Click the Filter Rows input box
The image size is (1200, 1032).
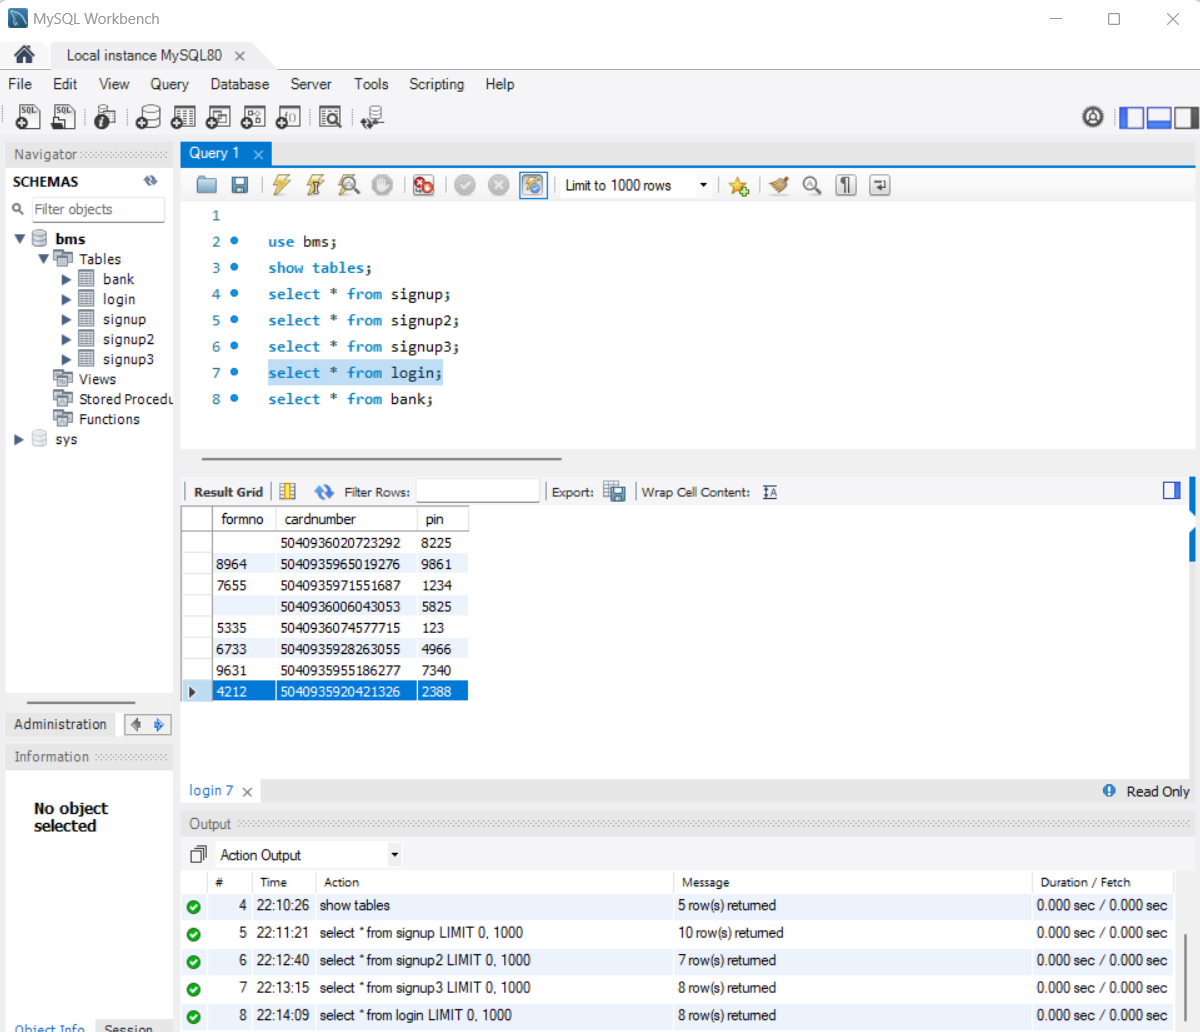(478, 491)
